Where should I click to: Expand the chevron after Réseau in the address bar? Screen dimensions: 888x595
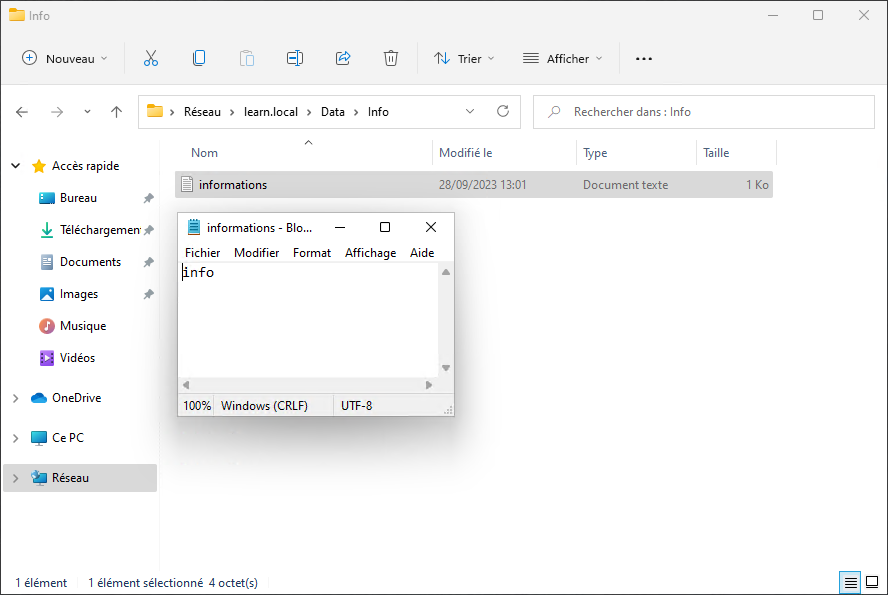[x=232, y=112]
